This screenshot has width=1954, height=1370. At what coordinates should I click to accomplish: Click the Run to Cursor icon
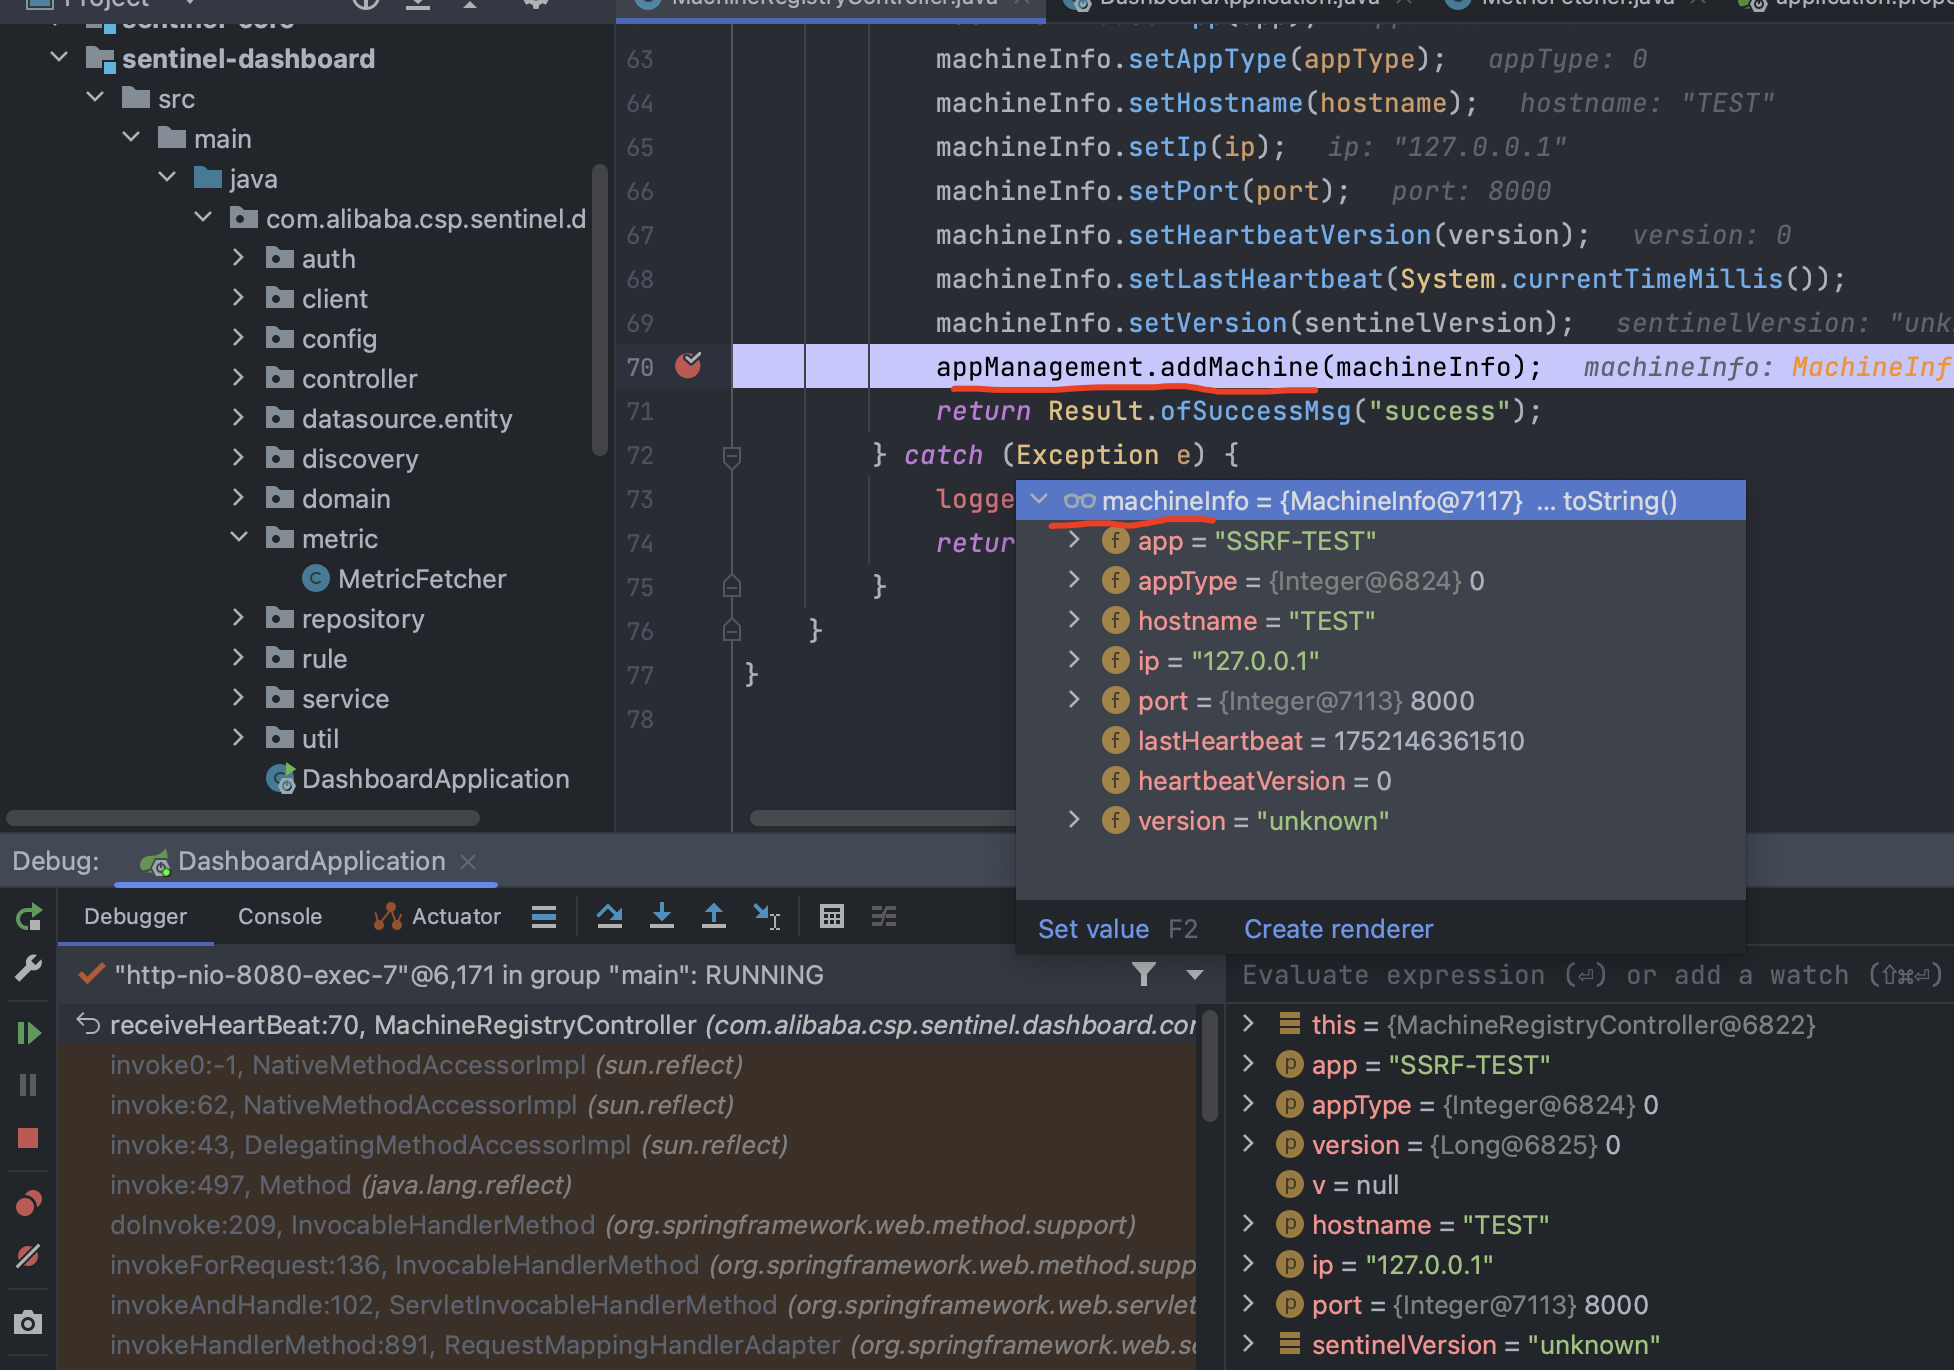tap(766, 916)
